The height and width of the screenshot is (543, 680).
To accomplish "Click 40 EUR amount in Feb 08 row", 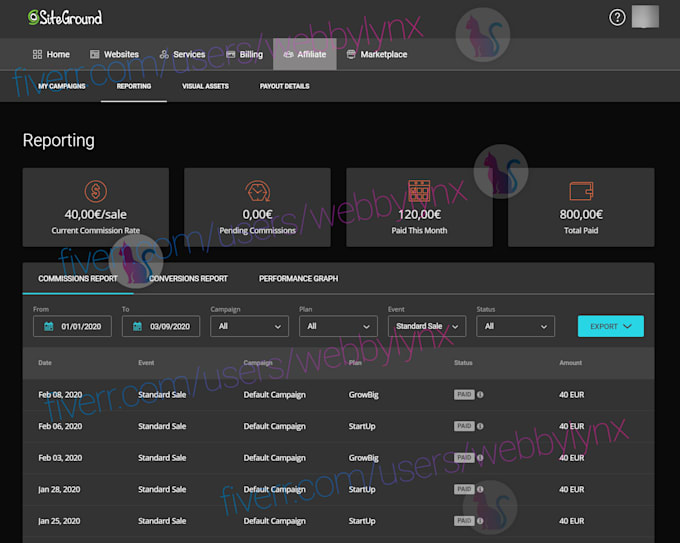I will point(572,395).
